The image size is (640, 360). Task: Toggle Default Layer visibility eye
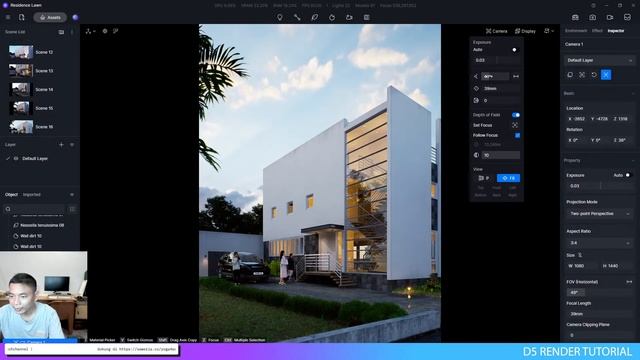16,158
